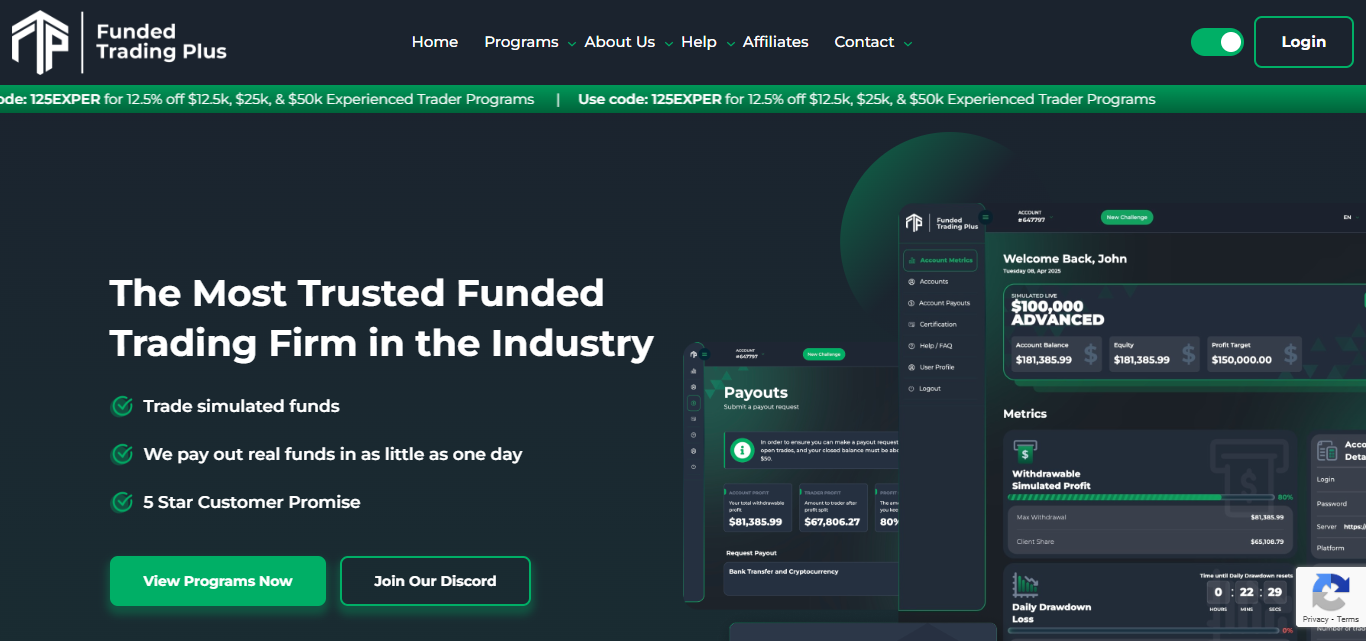
Task: Expand the chevron beside About Us
Action: (669, 44)
